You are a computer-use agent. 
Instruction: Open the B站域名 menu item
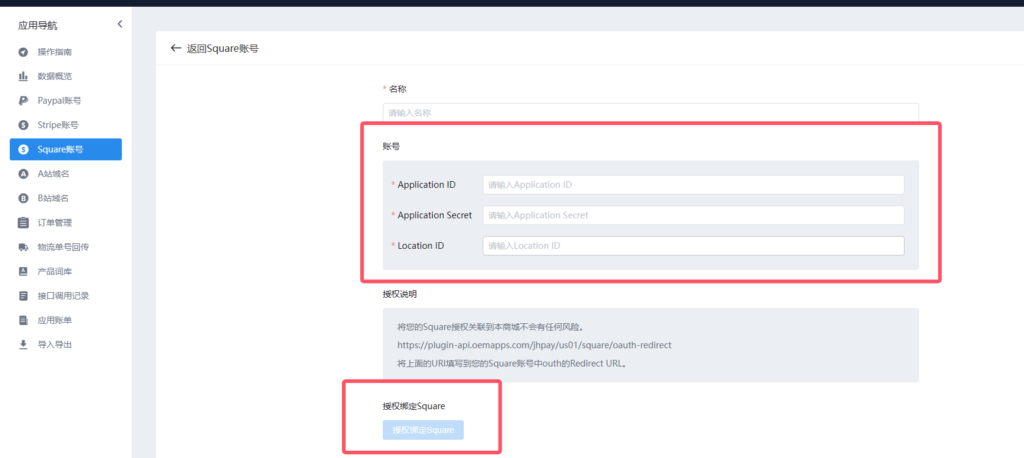[x=65, y=198]
